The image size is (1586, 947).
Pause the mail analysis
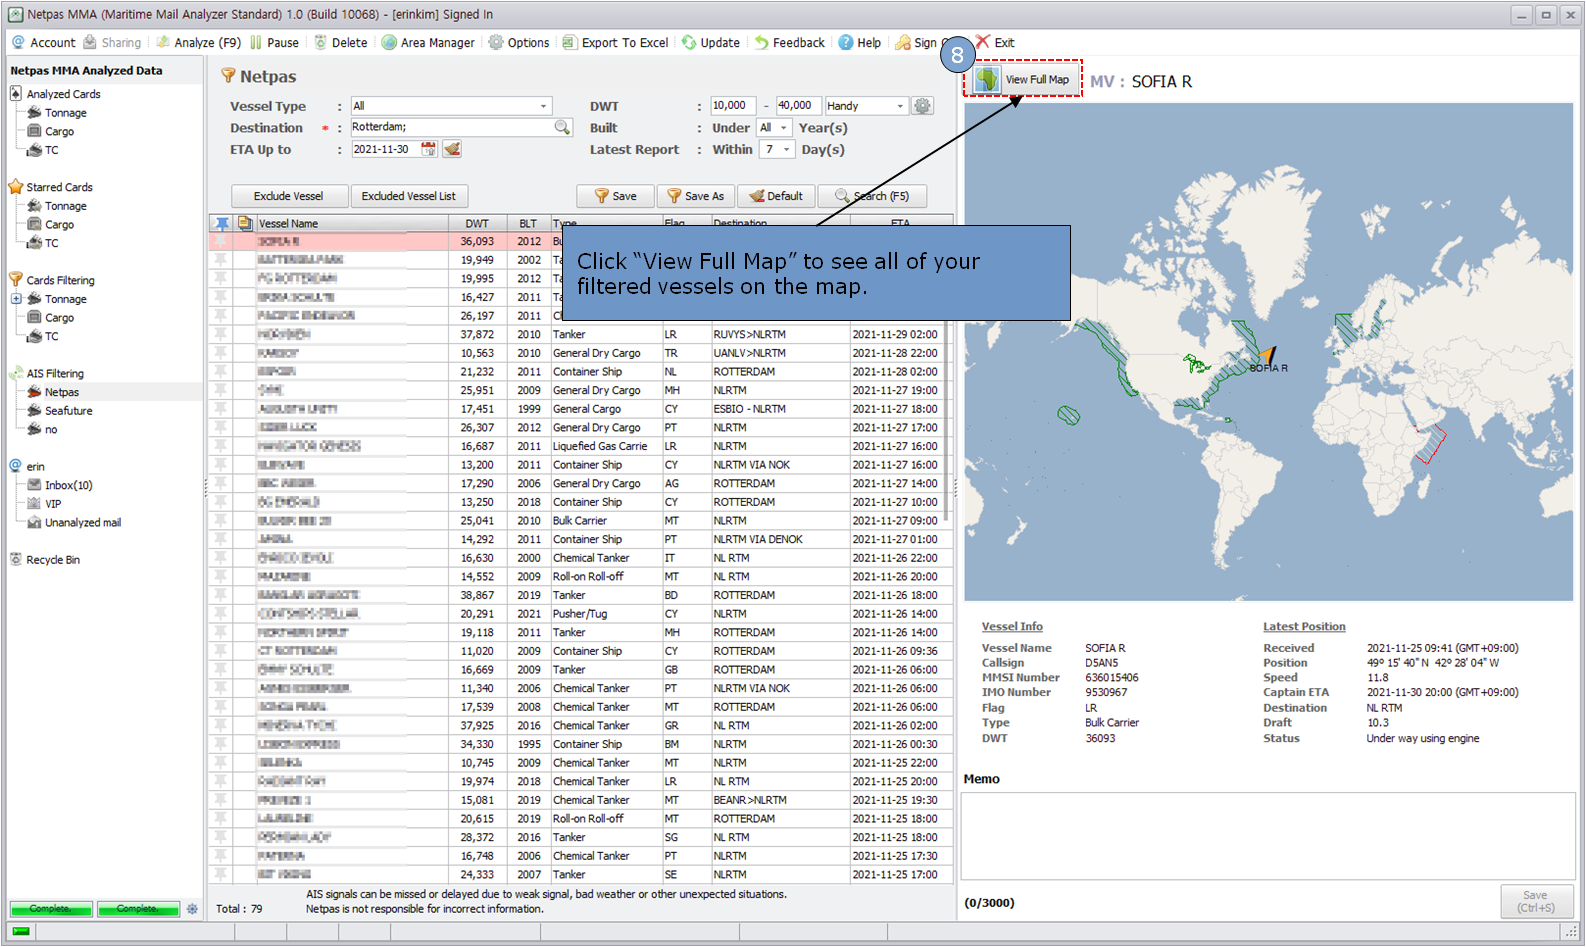tap(274, 43)
